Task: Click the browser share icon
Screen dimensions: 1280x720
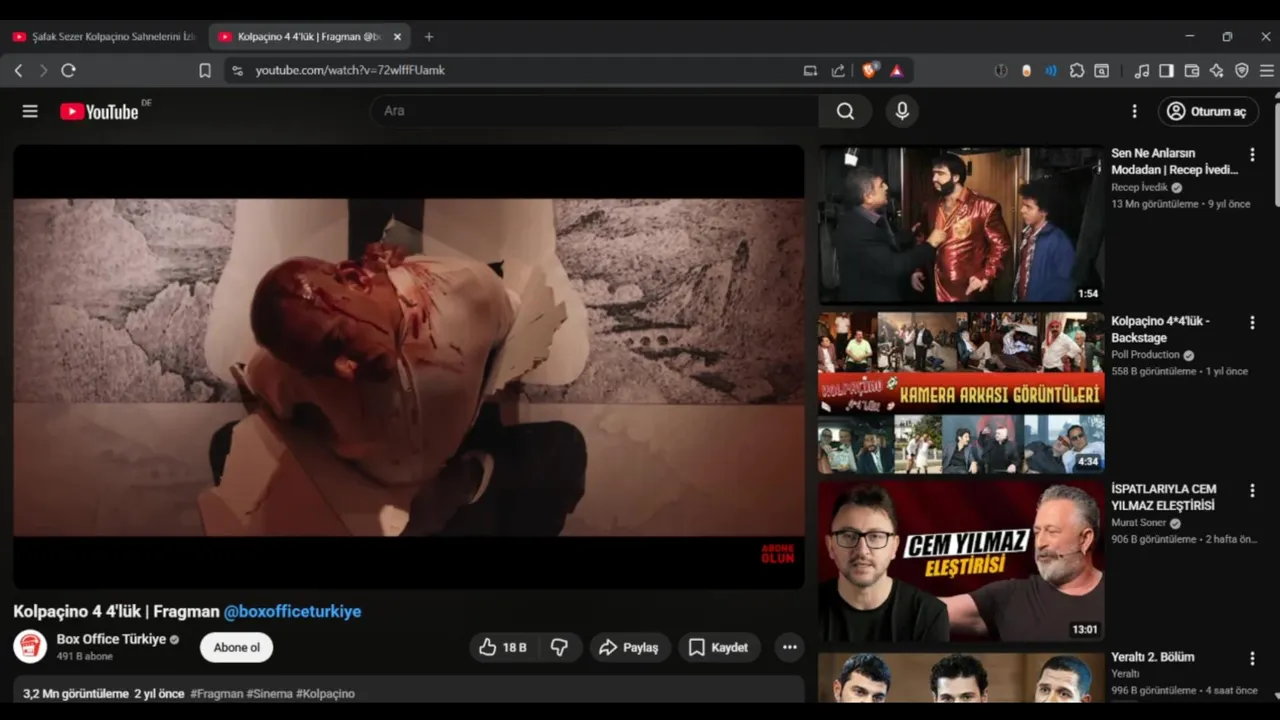Action: coord(838,70)
